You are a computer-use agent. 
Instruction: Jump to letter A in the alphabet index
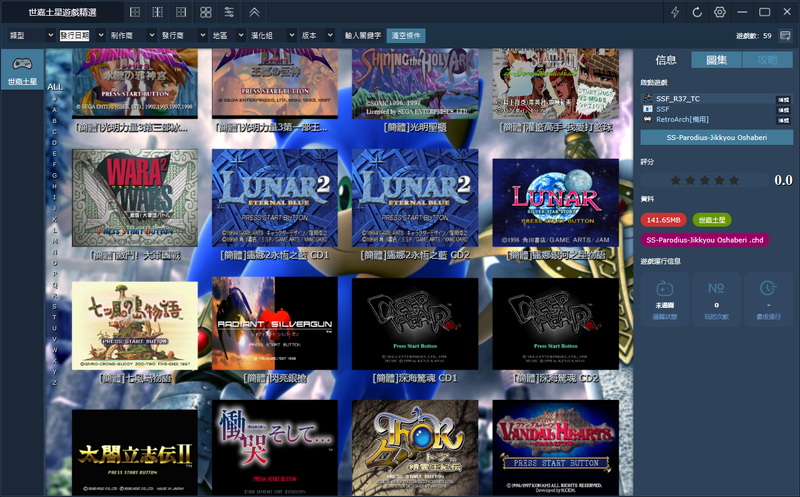55,110
